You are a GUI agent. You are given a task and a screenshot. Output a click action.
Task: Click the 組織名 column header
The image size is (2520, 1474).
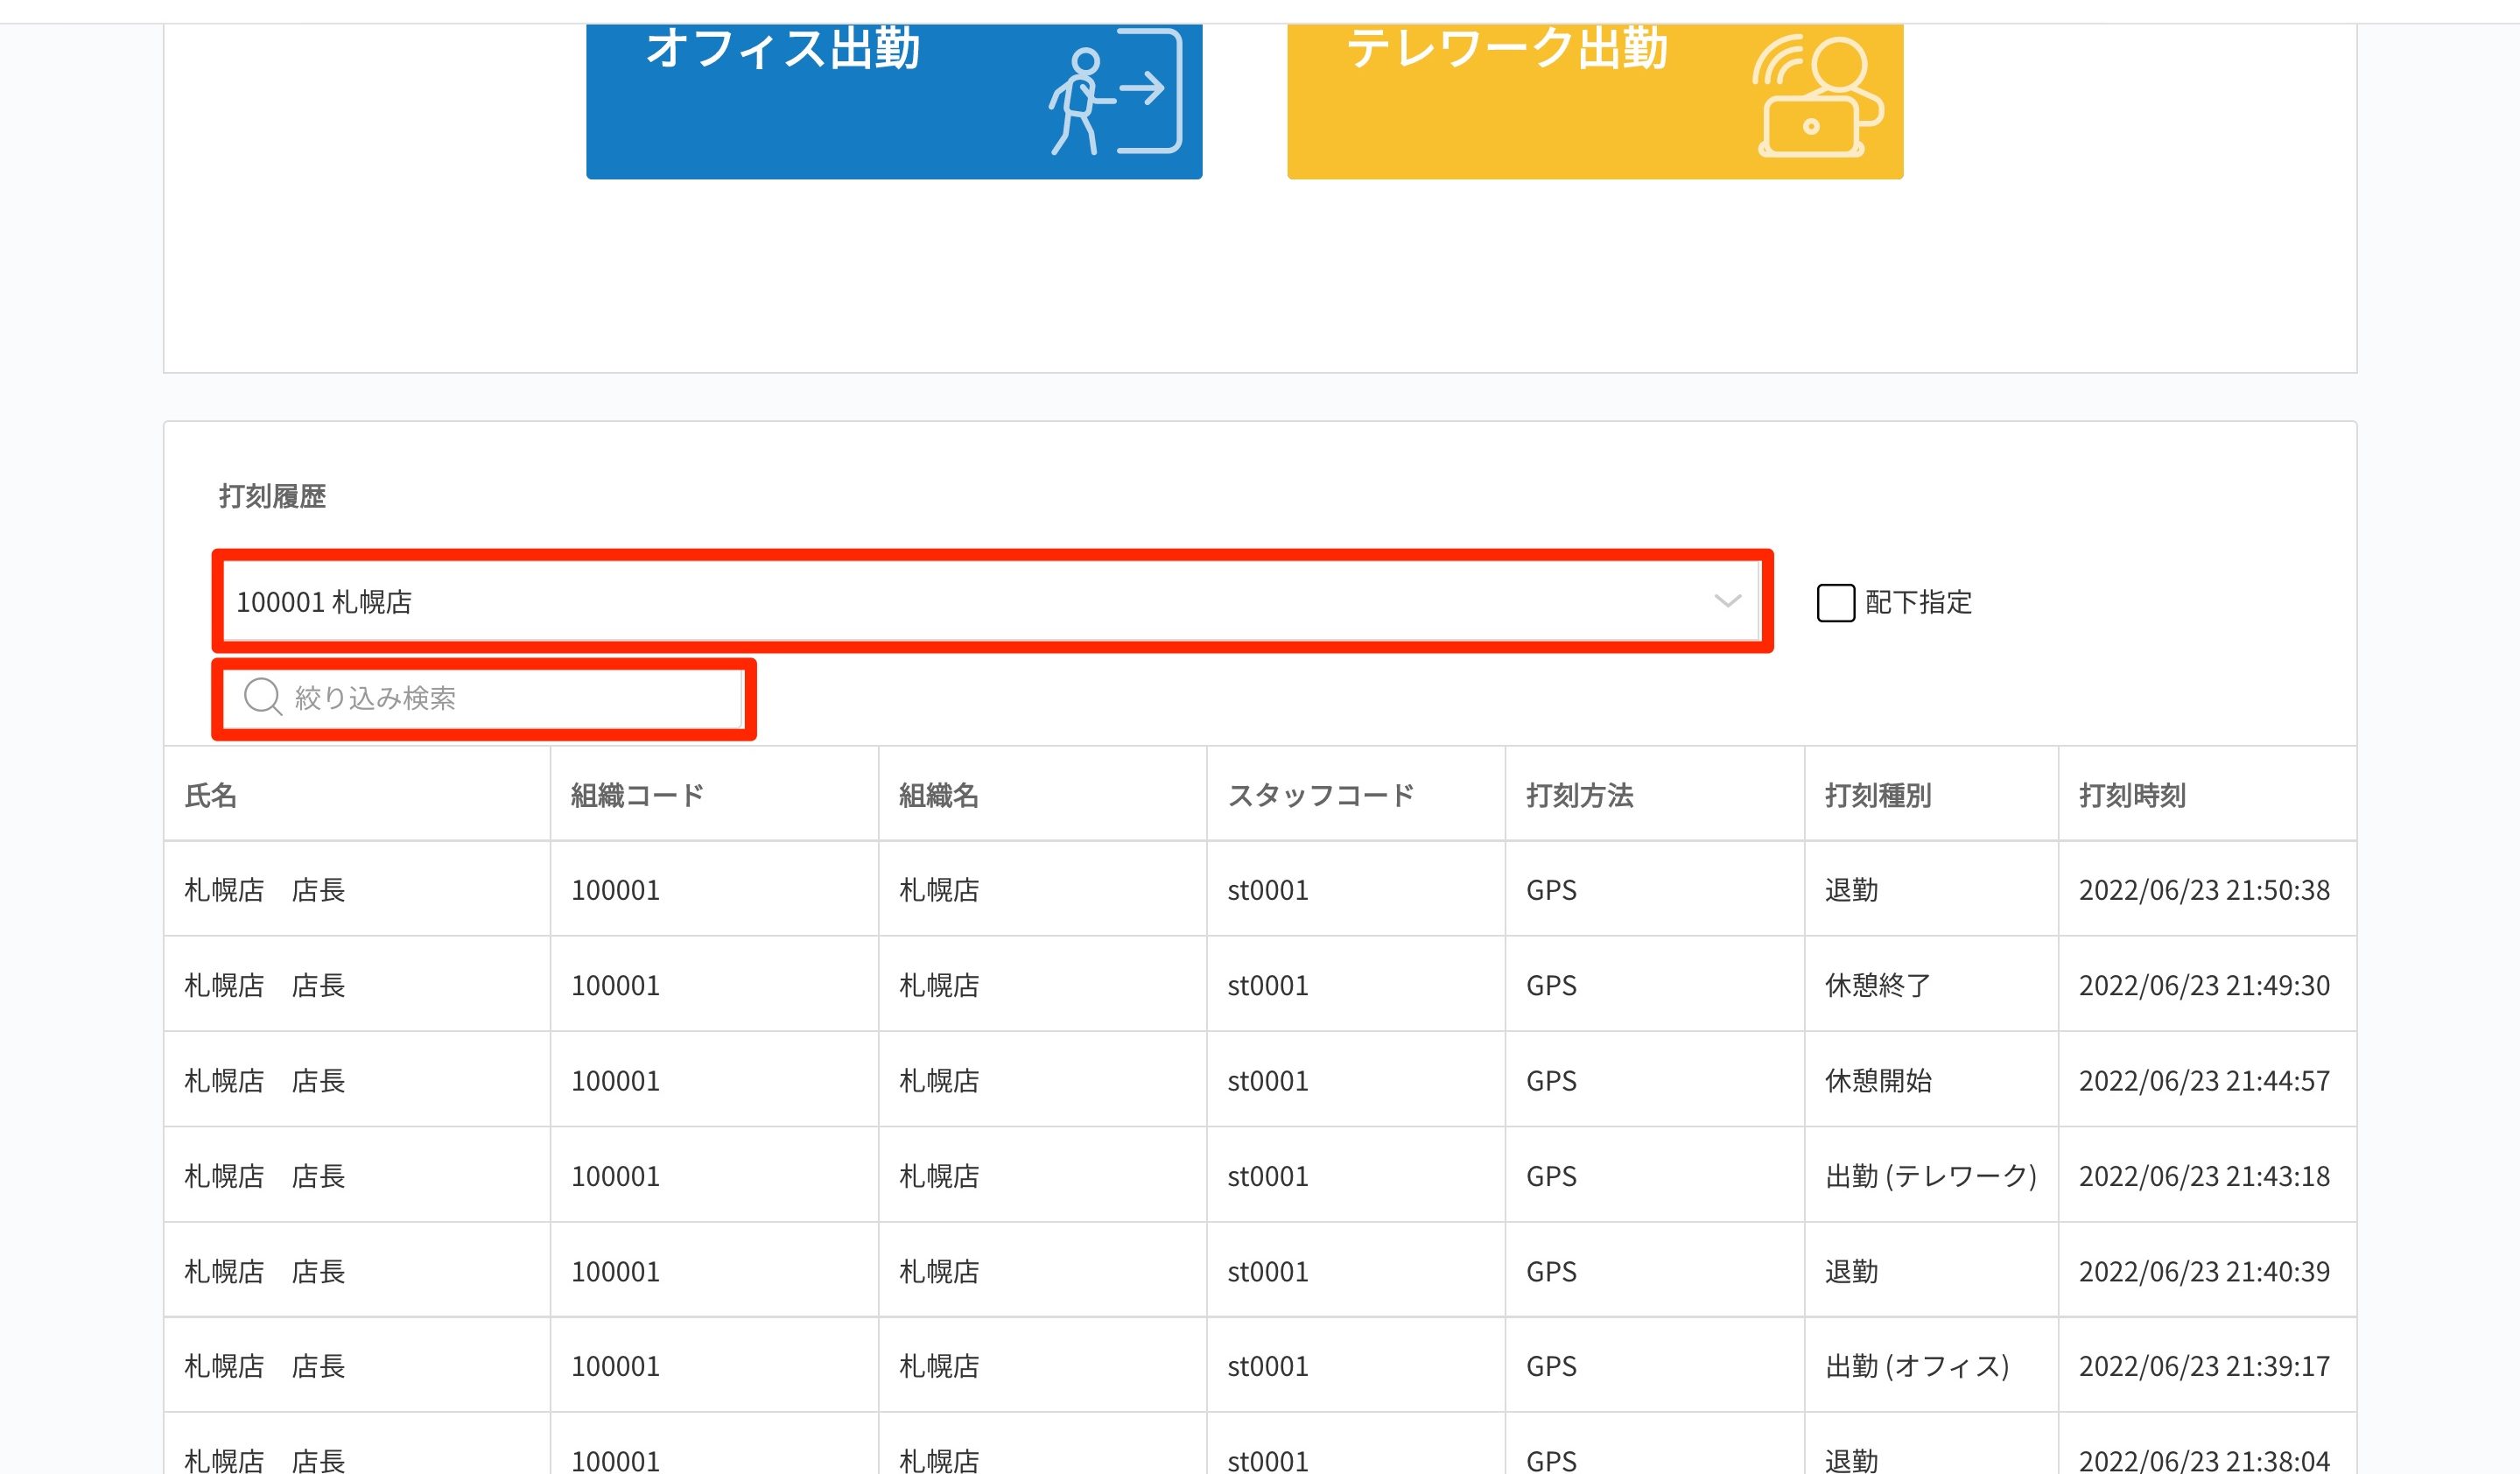938,796
